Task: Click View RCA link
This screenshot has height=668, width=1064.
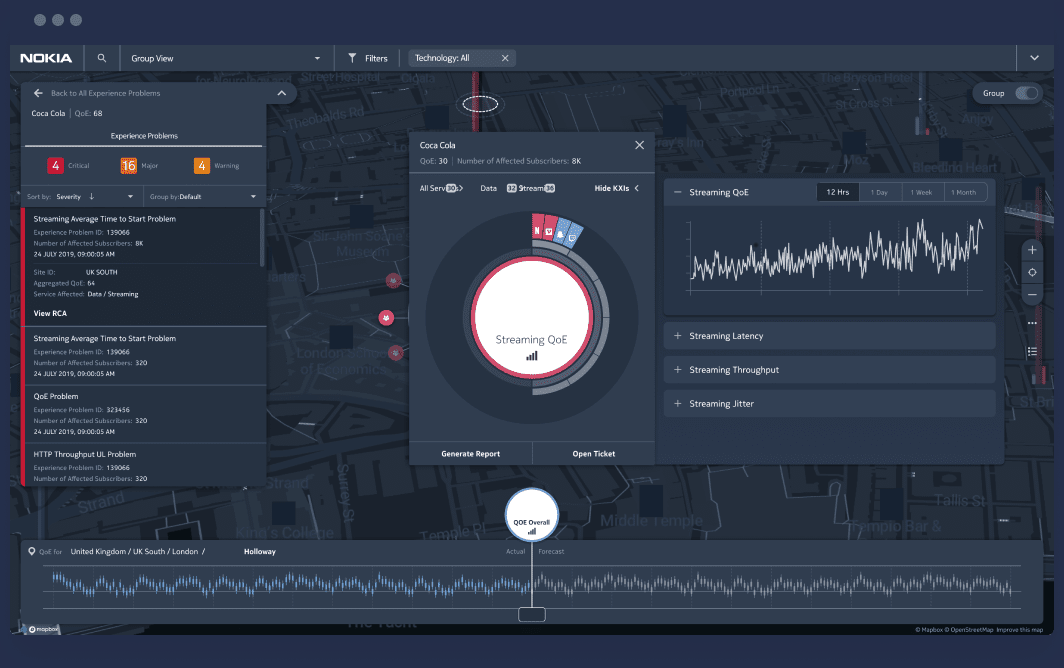Action: point(51,313)
